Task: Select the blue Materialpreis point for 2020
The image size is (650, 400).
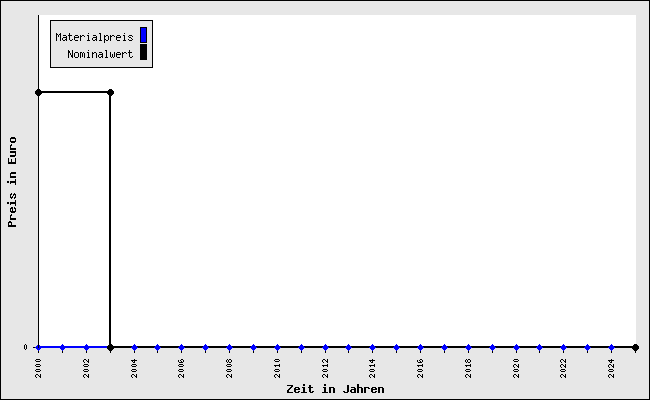Action: 516,347
